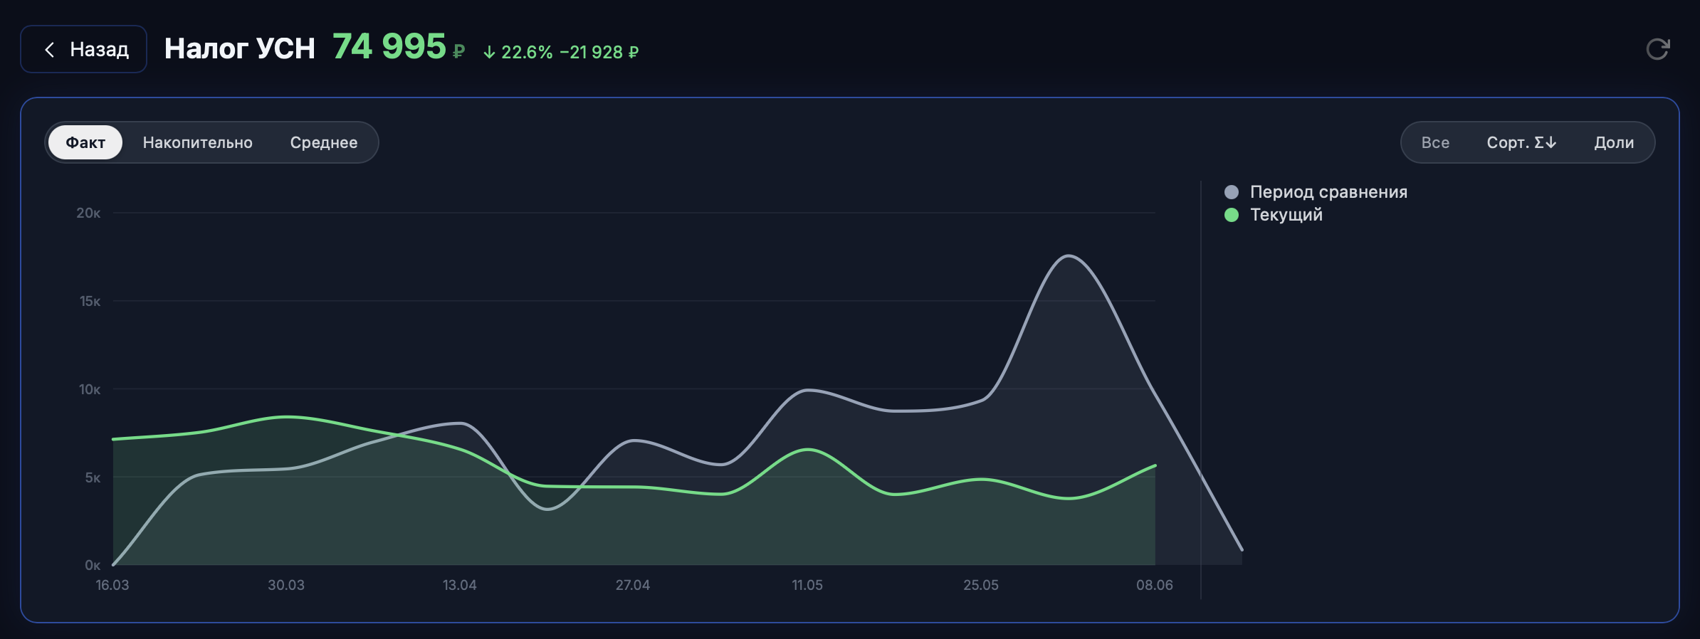Click the −21 928 ₽ difference value

pyautogui.click(x=599, y=52)
